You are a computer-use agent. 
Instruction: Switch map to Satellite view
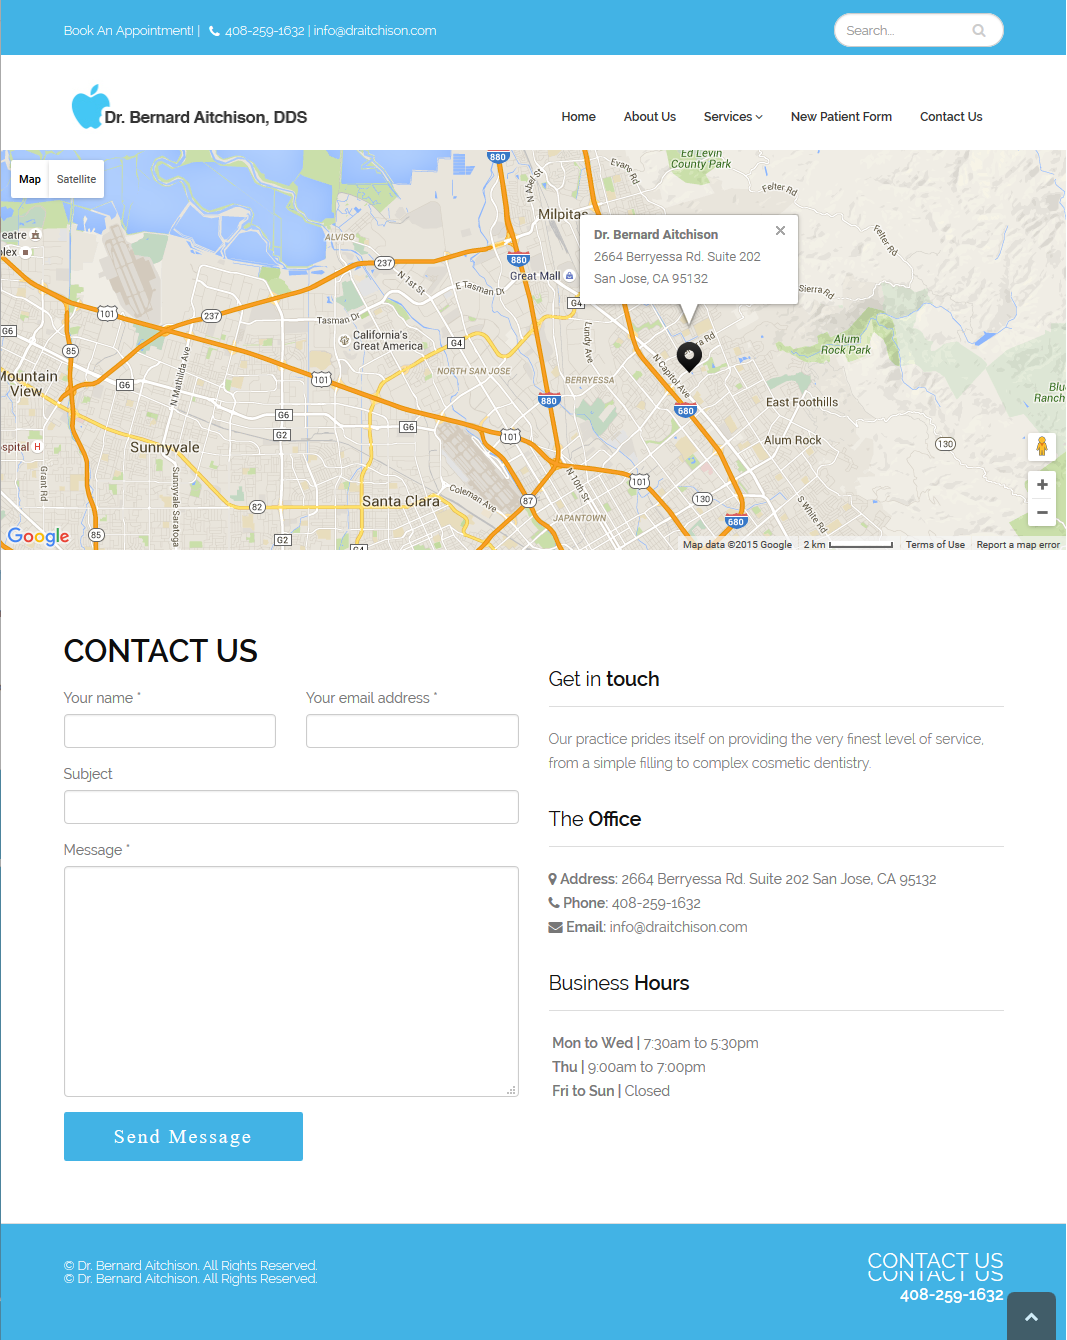pyautogui.click(x=76, y=179)
